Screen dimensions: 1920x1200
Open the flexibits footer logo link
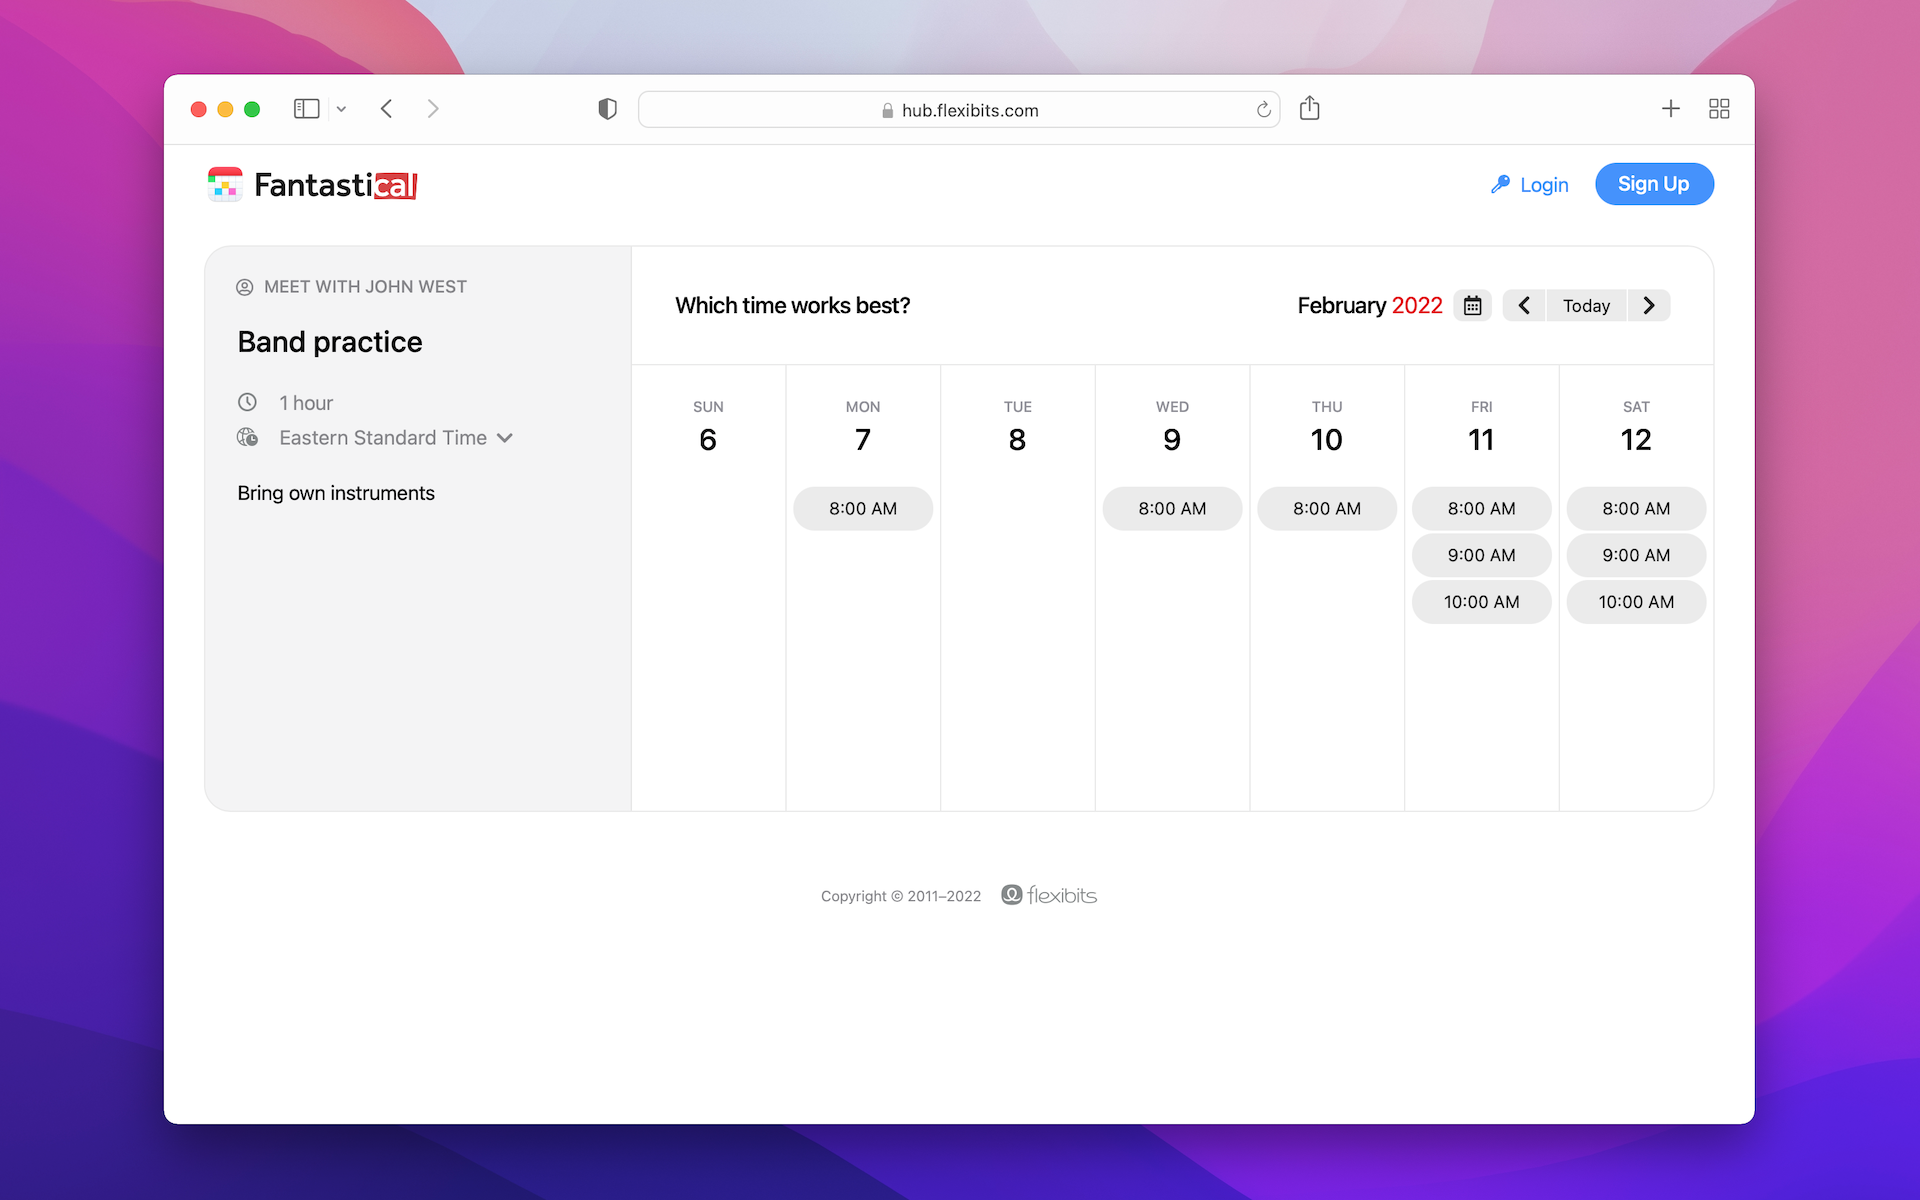(1049, 895)
